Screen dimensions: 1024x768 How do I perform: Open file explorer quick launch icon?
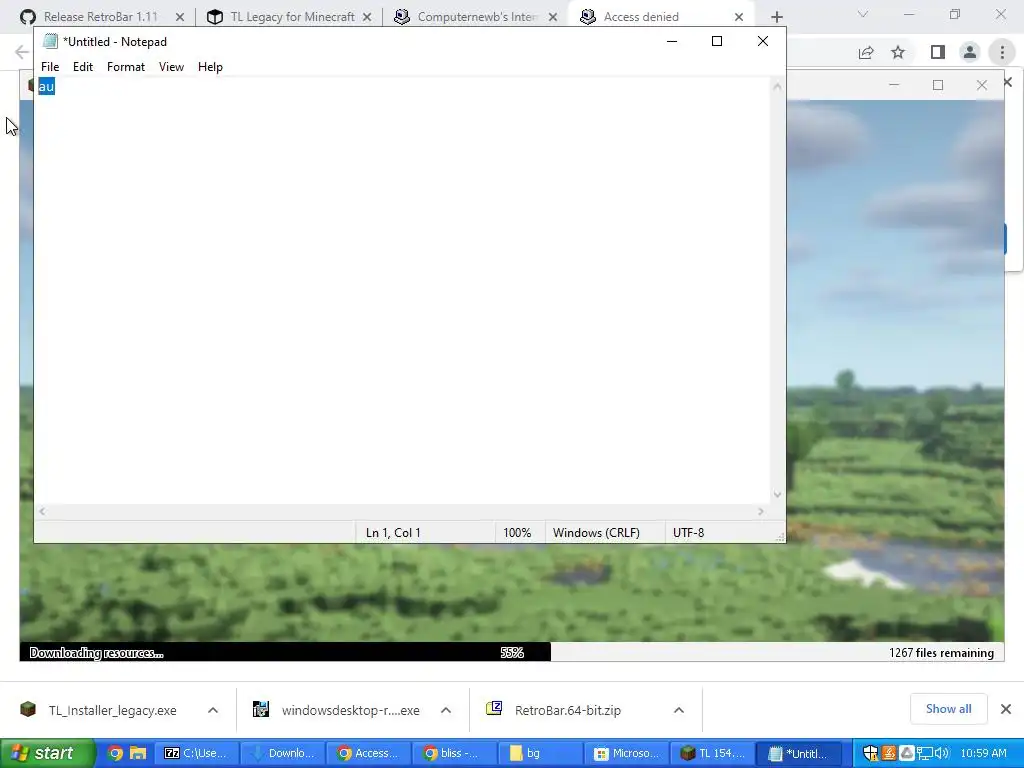click(x=138, y=753)
